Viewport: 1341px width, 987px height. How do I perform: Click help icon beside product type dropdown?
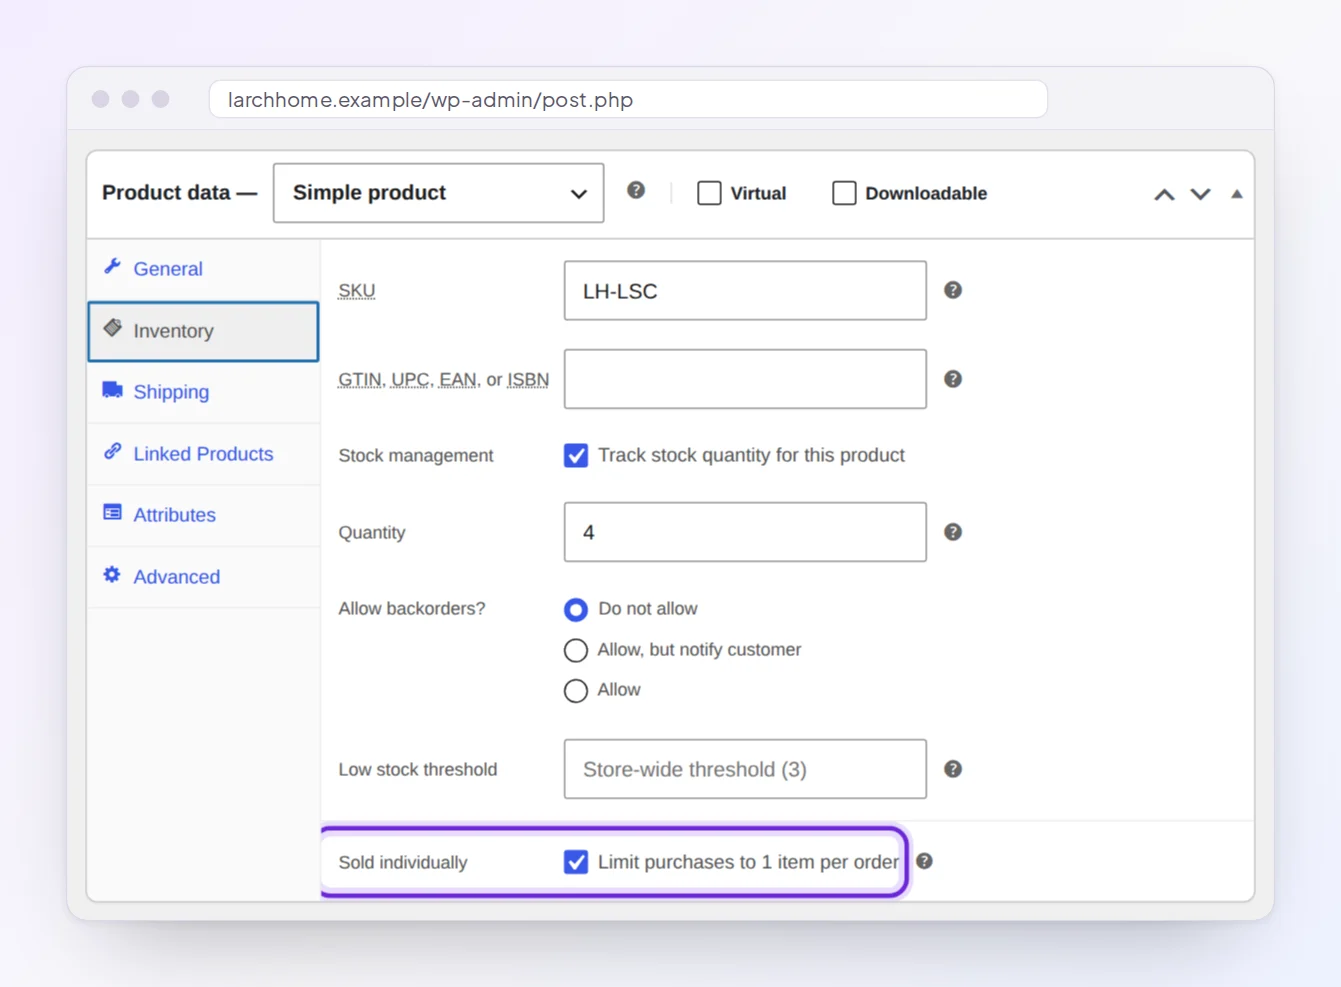point(636,190)
